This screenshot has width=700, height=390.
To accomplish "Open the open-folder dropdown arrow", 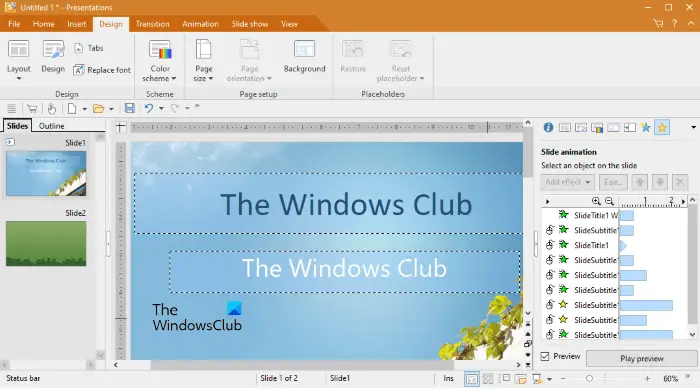I will coord(111,109).
